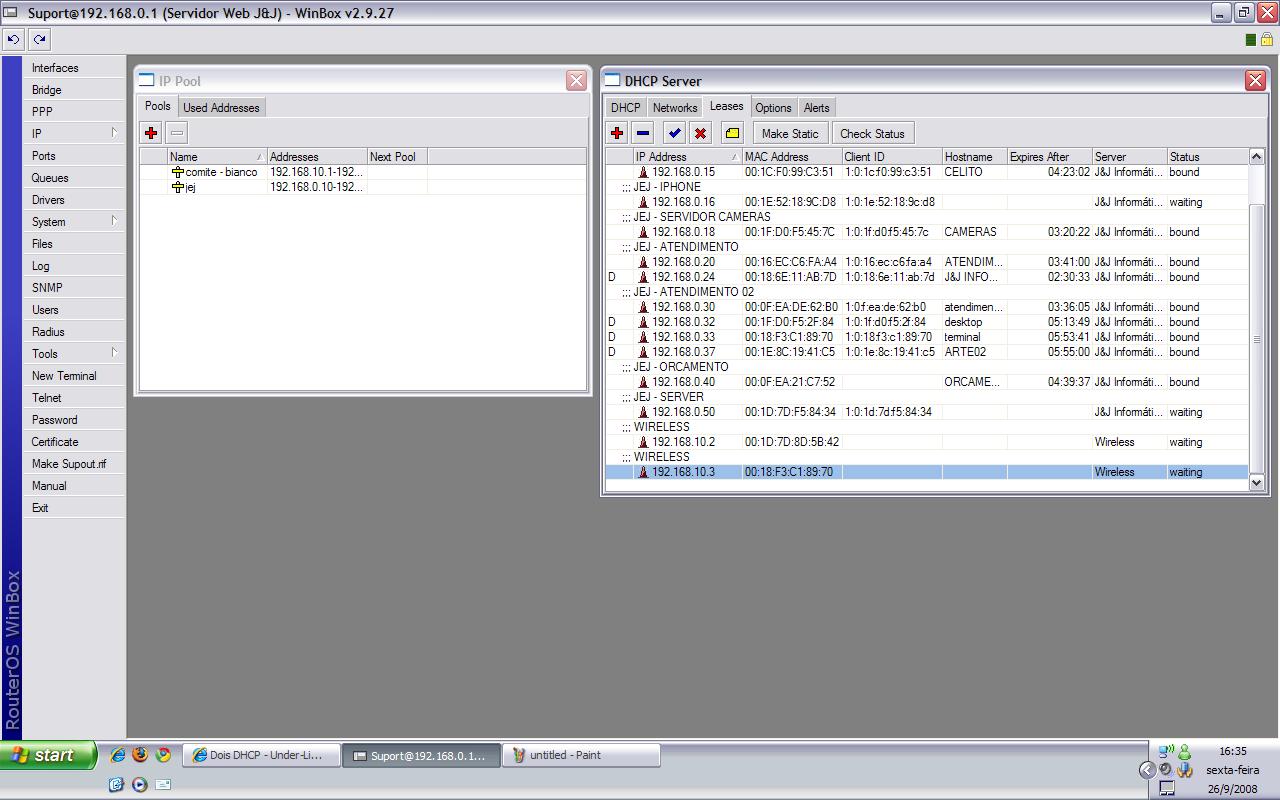This screenshot has width=1280, height=800.
Task: Open Interfaces from the sidebar menu
Action: click(73, 67)
